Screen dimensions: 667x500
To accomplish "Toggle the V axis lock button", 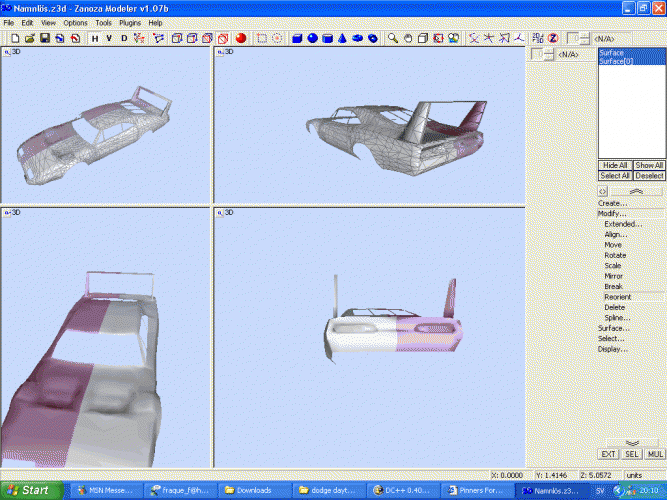I will [109, 38].
